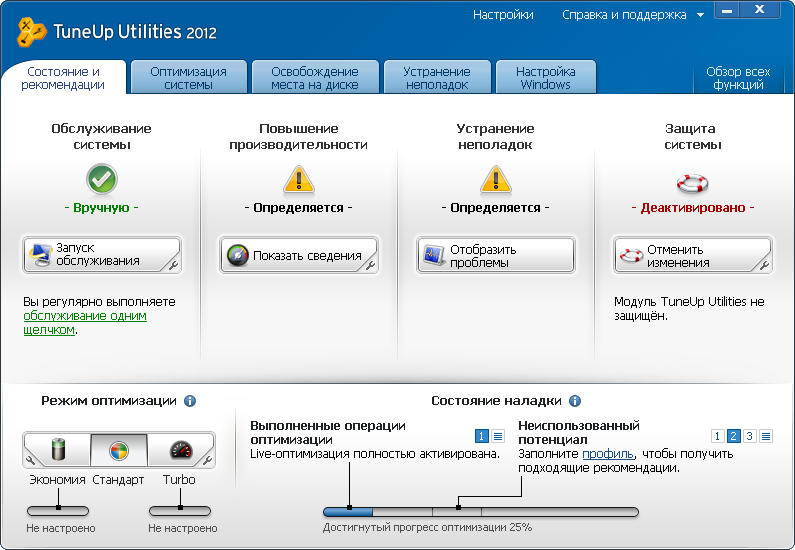Click Live-оптимизация полностью активирована text
The width and height of the screenshot is (795, 550).
point(375,454)
